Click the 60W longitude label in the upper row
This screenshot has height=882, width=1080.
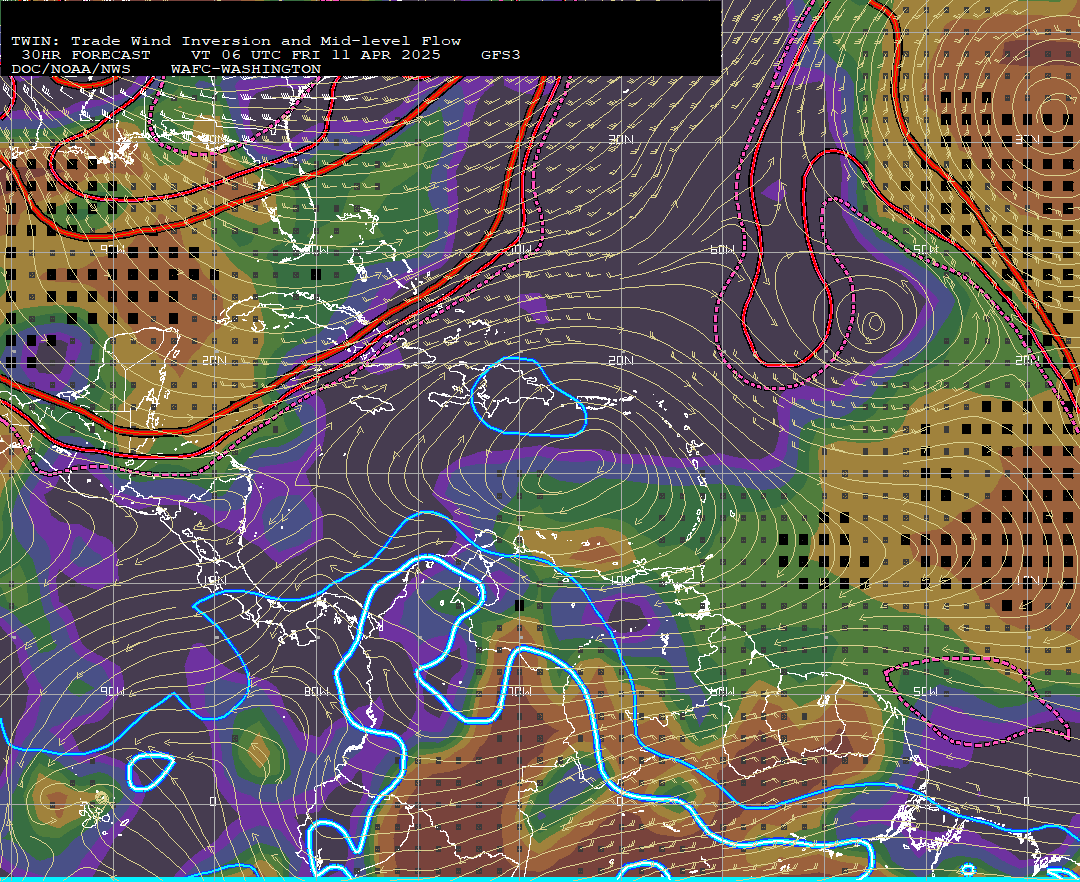[722, 249]
